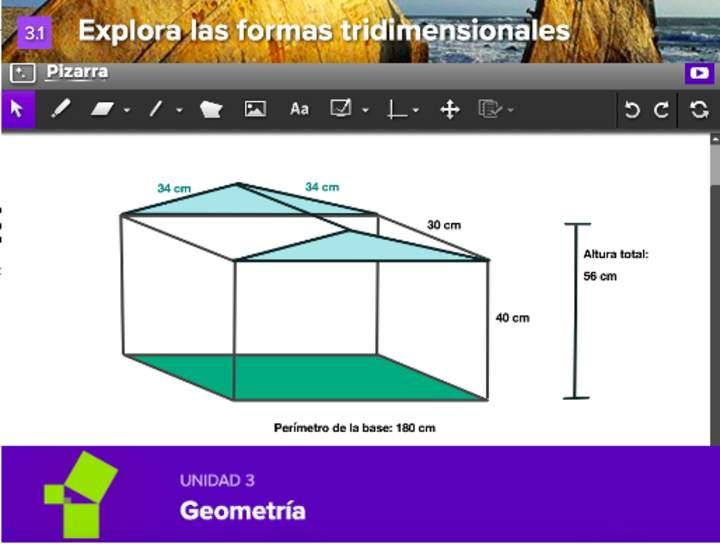Pick the straight line tool
The image size is (720, 544).
tap(155, 110)
